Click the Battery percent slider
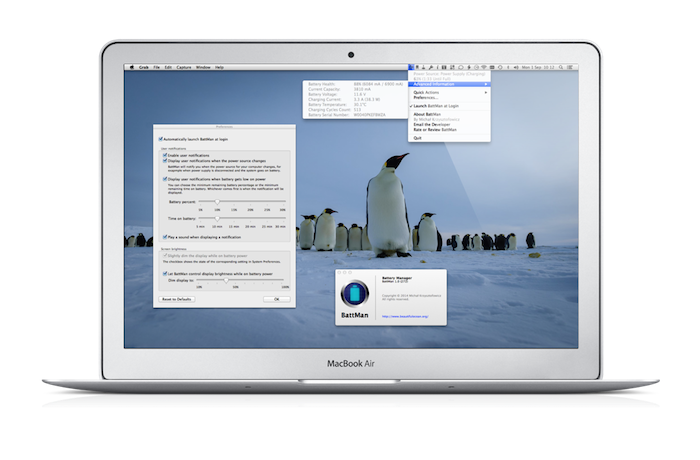Image resolution: width=700 pixels, height=460 pixels. 242,202
